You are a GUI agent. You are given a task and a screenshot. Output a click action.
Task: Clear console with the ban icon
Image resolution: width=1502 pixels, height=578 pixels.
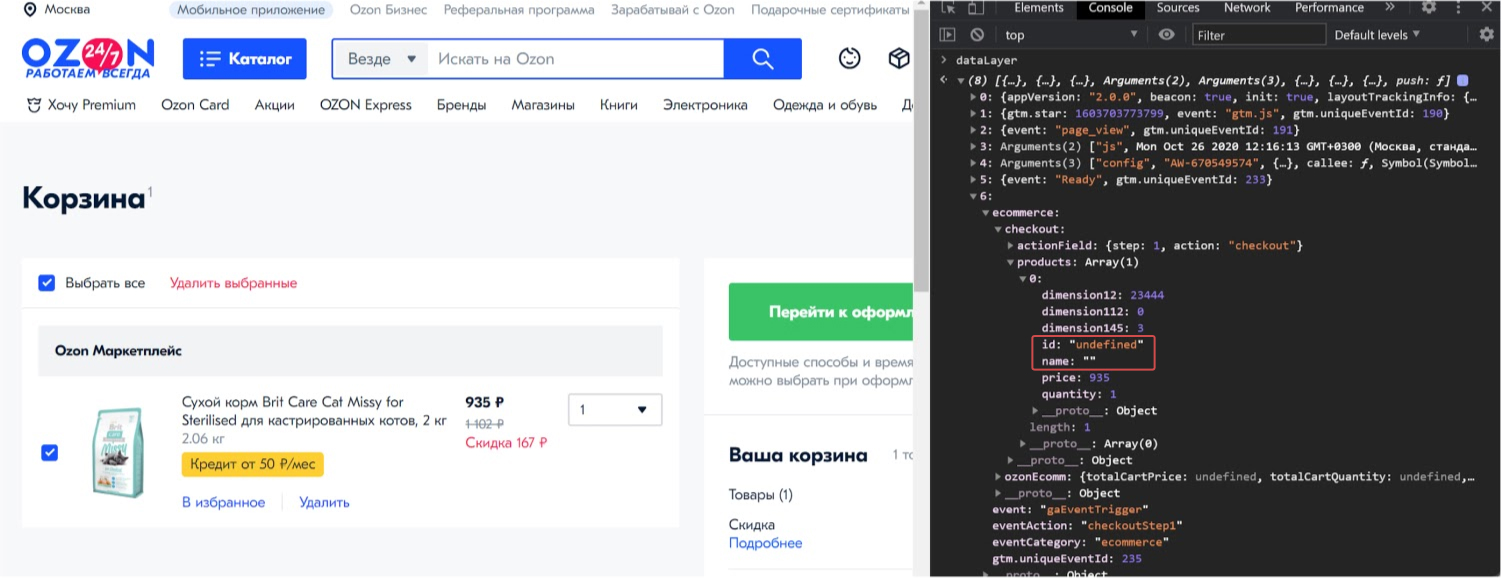pyautogui.click(x=976, y=35)
